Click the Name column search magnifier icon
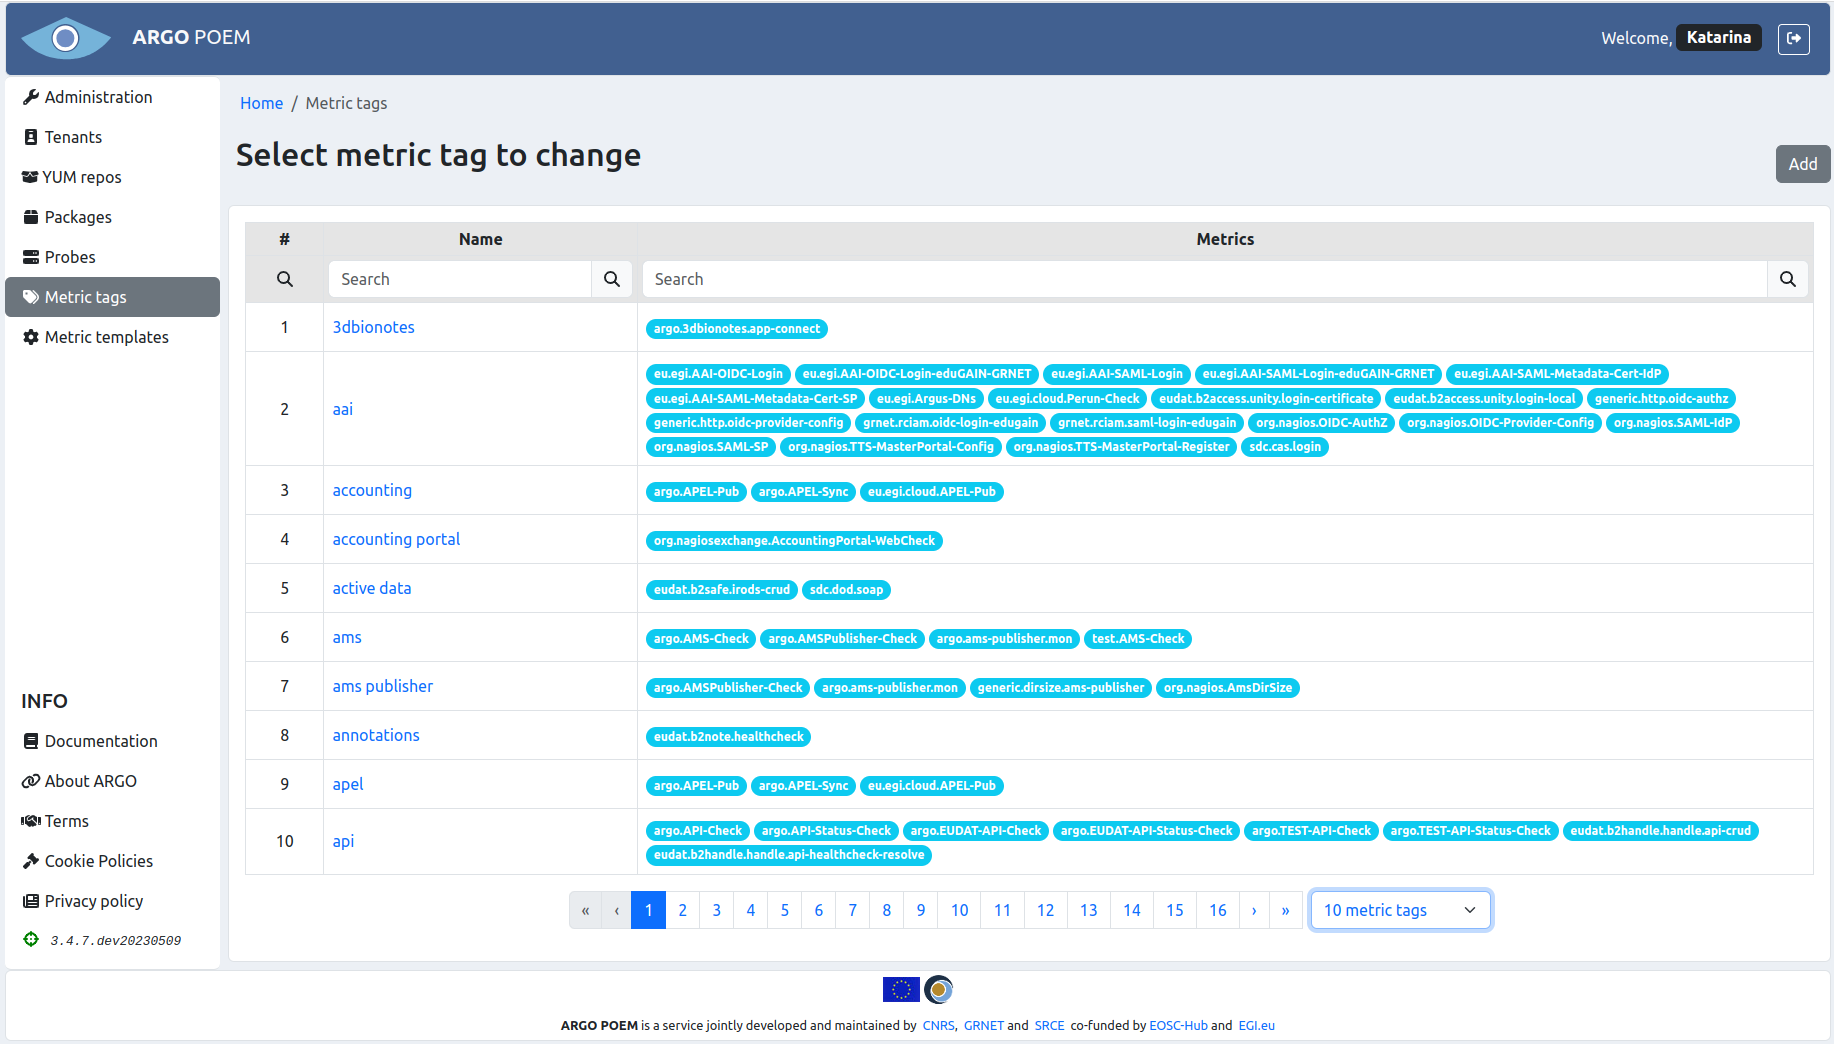Viewport: 1834px width, 1044px height. tap(612, 279)
